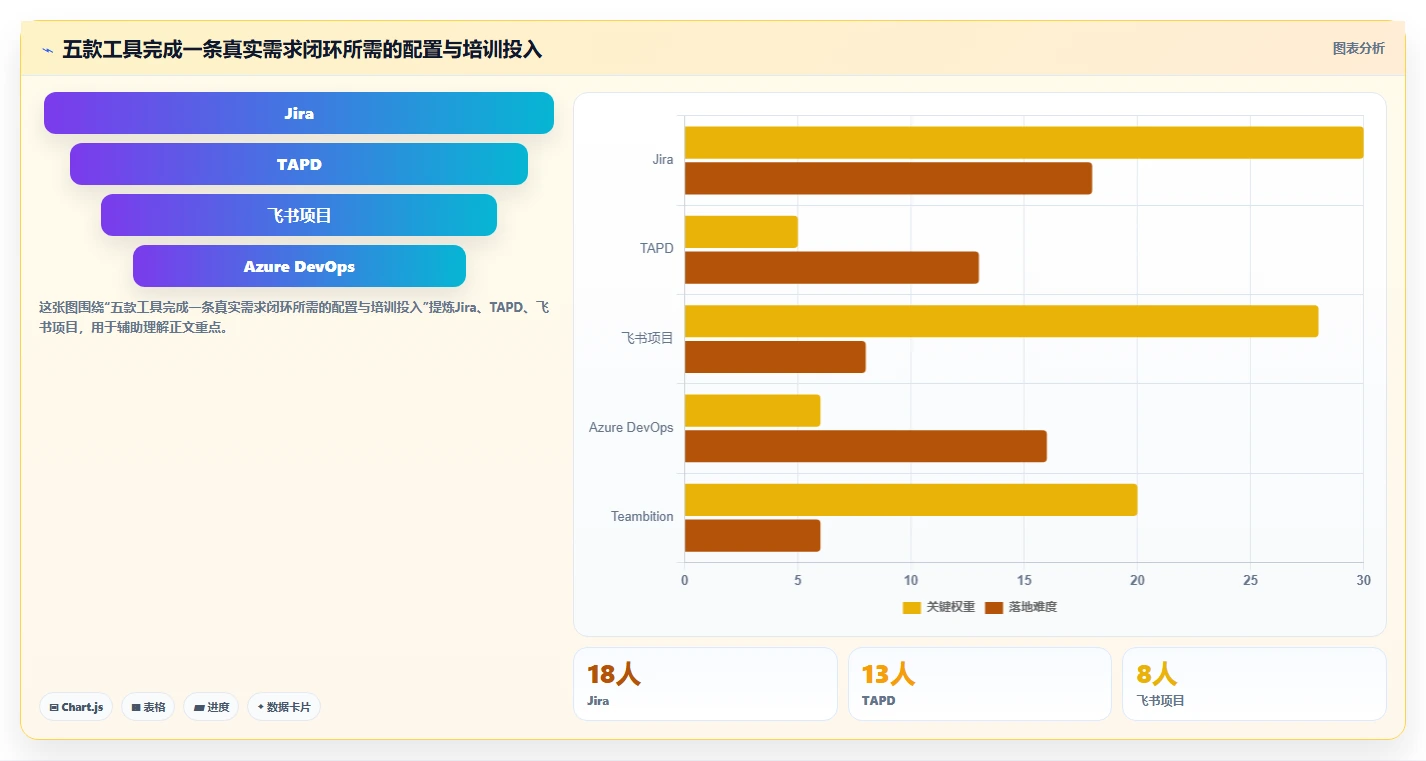
Task: Click Azure DevOps's yellow 关键权重 bar
Action: tap(752, 410)
